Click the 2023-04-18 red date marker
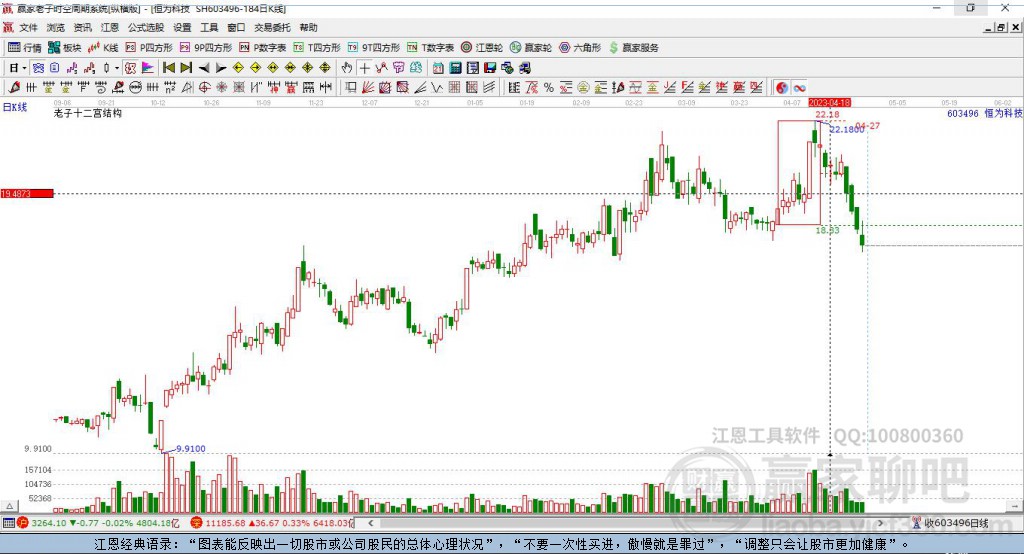Image resolution: width=1024 pixels, height=554 pixels. tap(829, 103)
